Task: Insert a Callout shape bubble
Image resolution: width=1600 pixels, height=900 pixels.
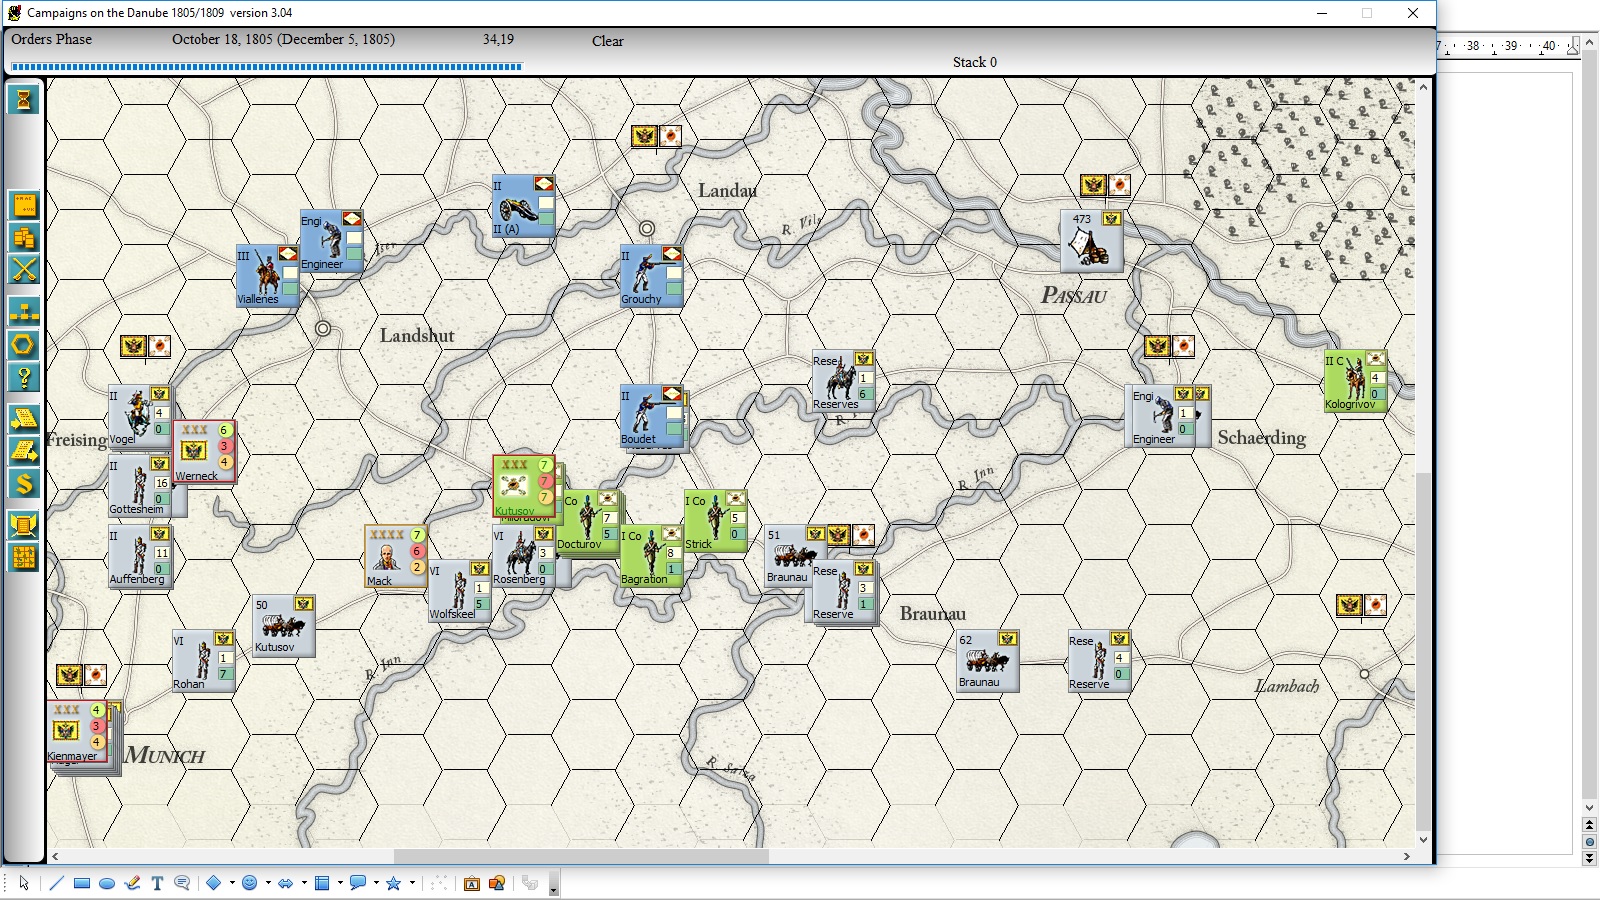Action: click(357, 883)
